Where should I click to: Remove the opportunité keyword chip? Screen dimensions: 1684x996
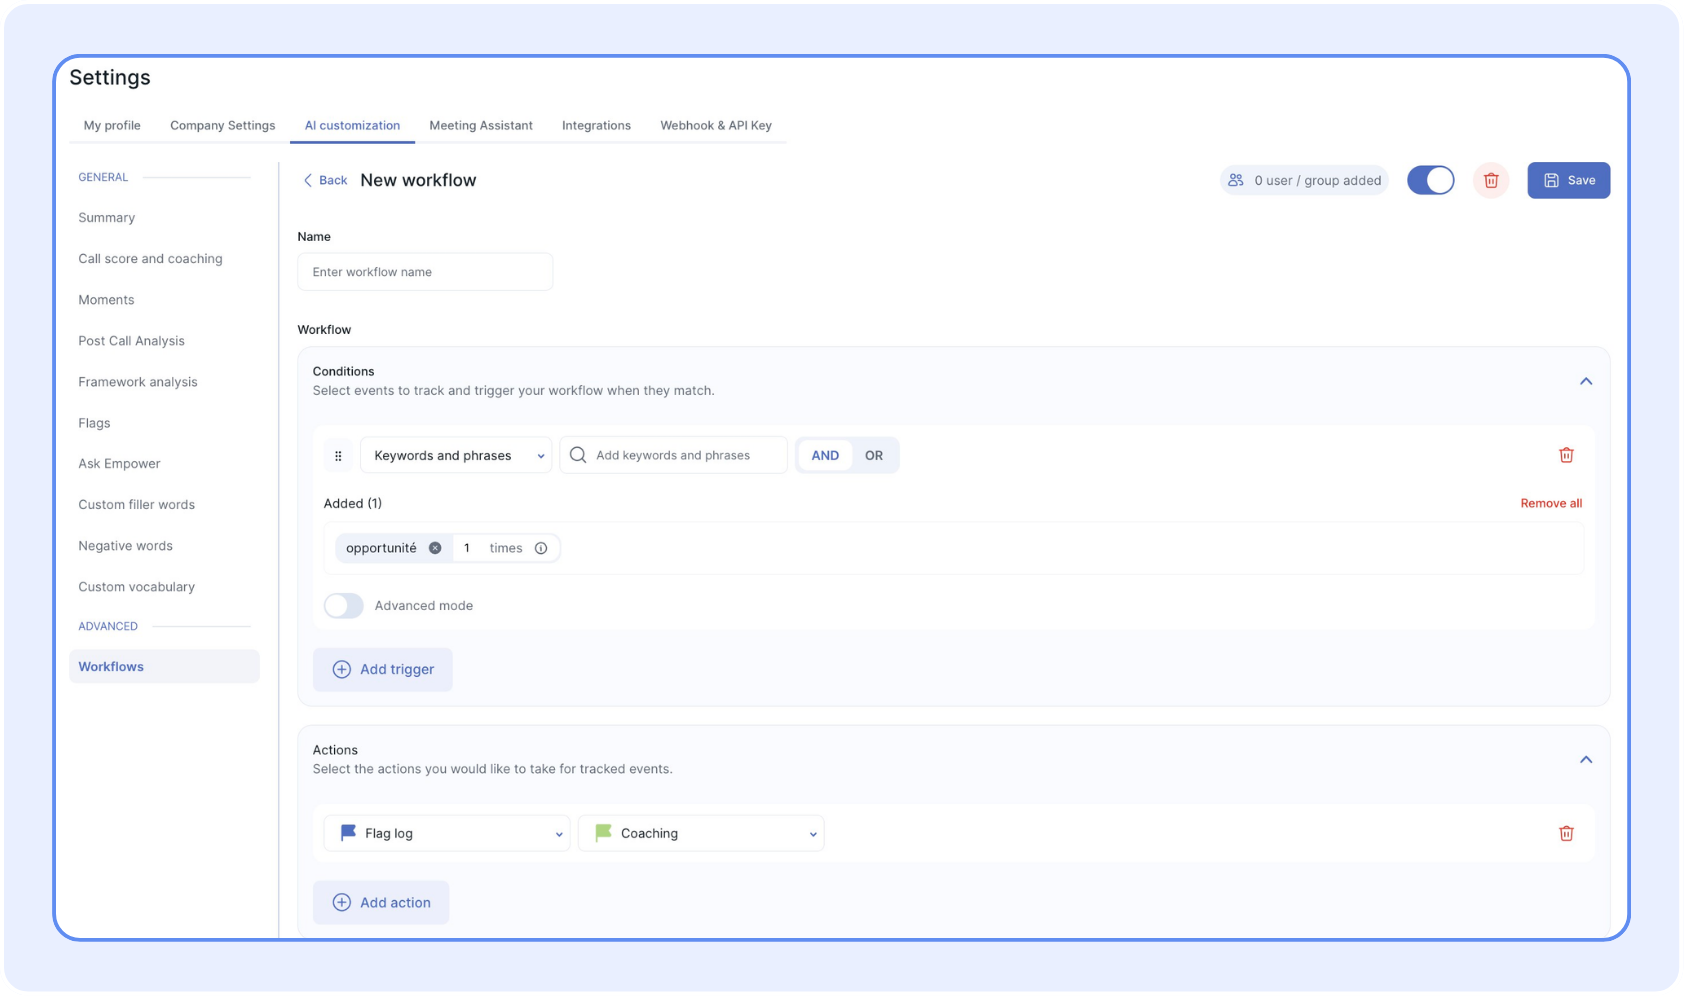pos(435,548)
